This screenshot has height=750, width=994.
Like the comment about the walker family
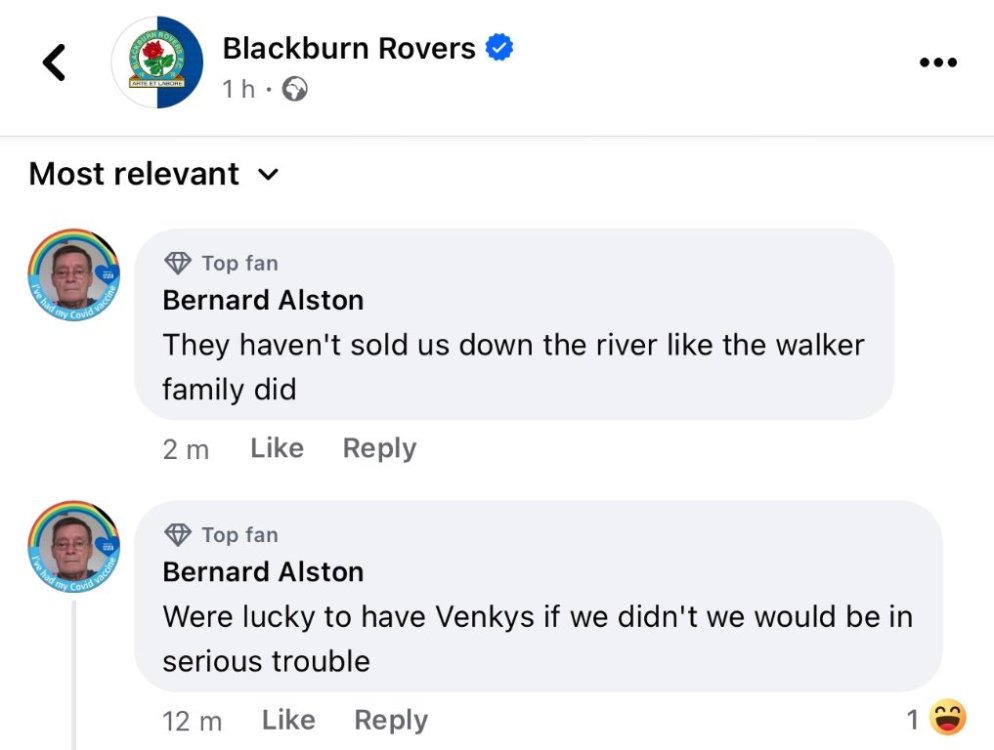pos(277,448)
